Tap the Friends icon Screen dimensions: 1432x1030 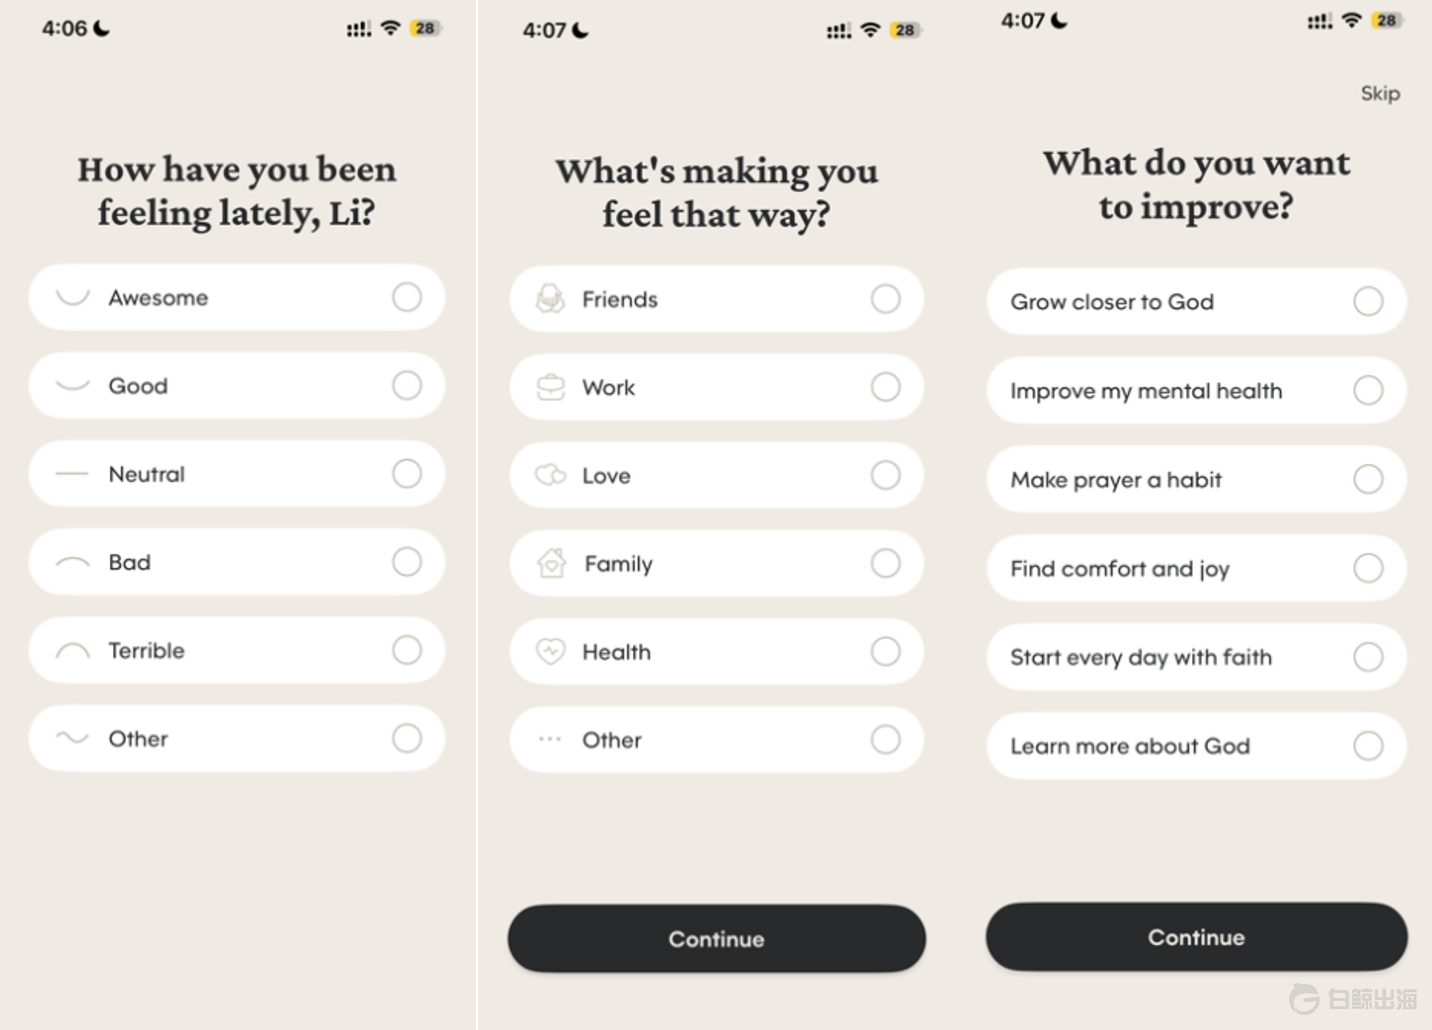(550, 299)
